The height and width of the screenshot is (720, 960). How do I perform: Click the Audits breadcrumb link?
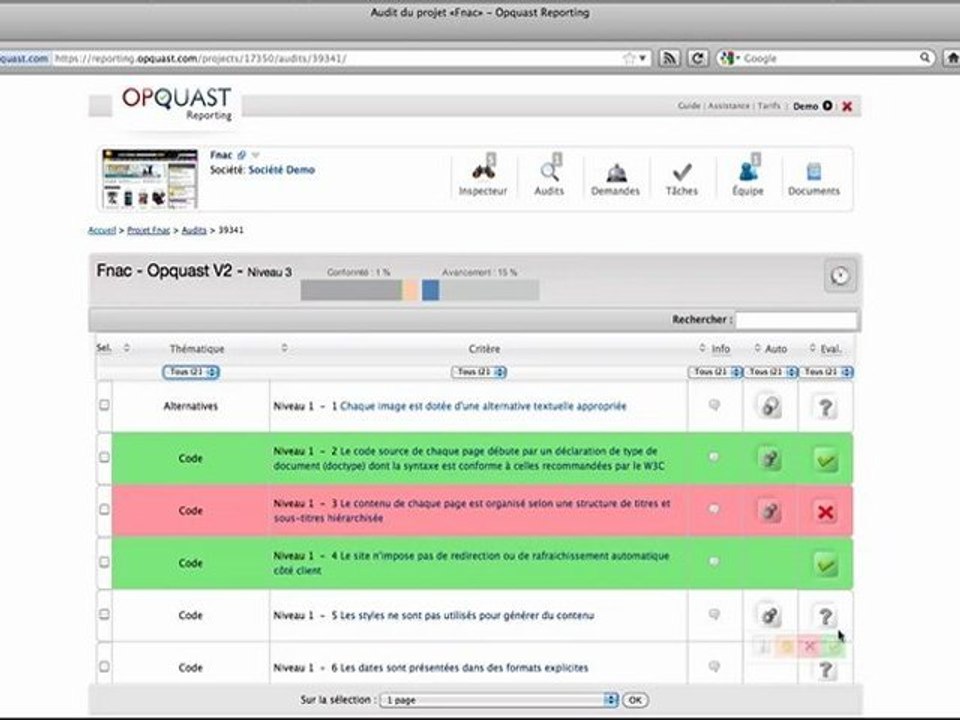point(194,230)
